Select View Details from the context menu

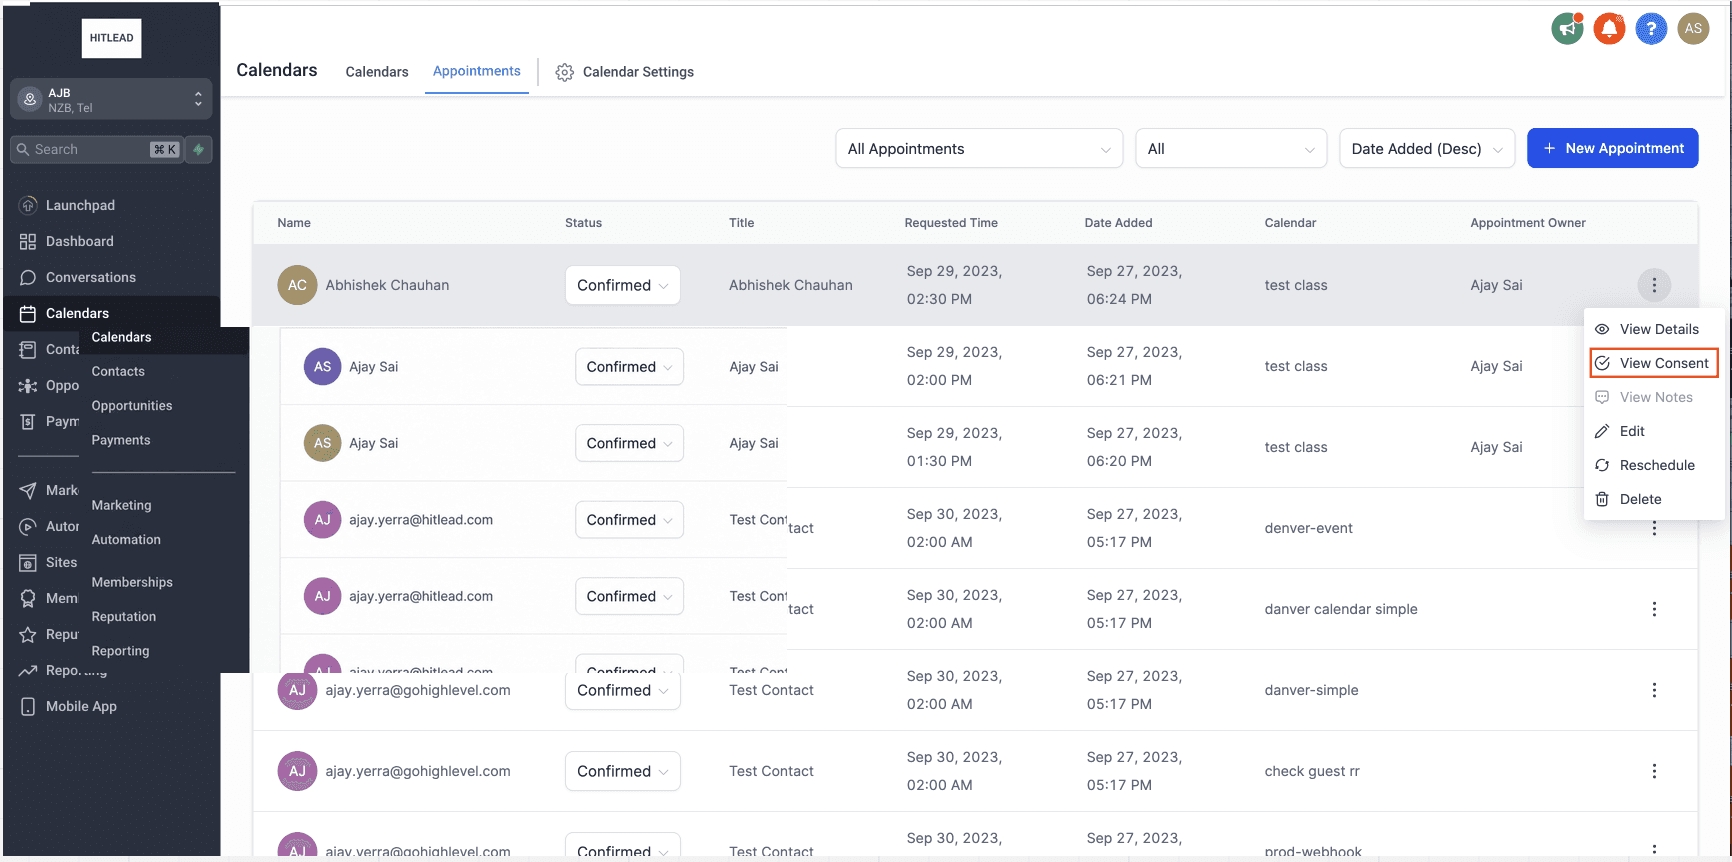coord(1654,329)
